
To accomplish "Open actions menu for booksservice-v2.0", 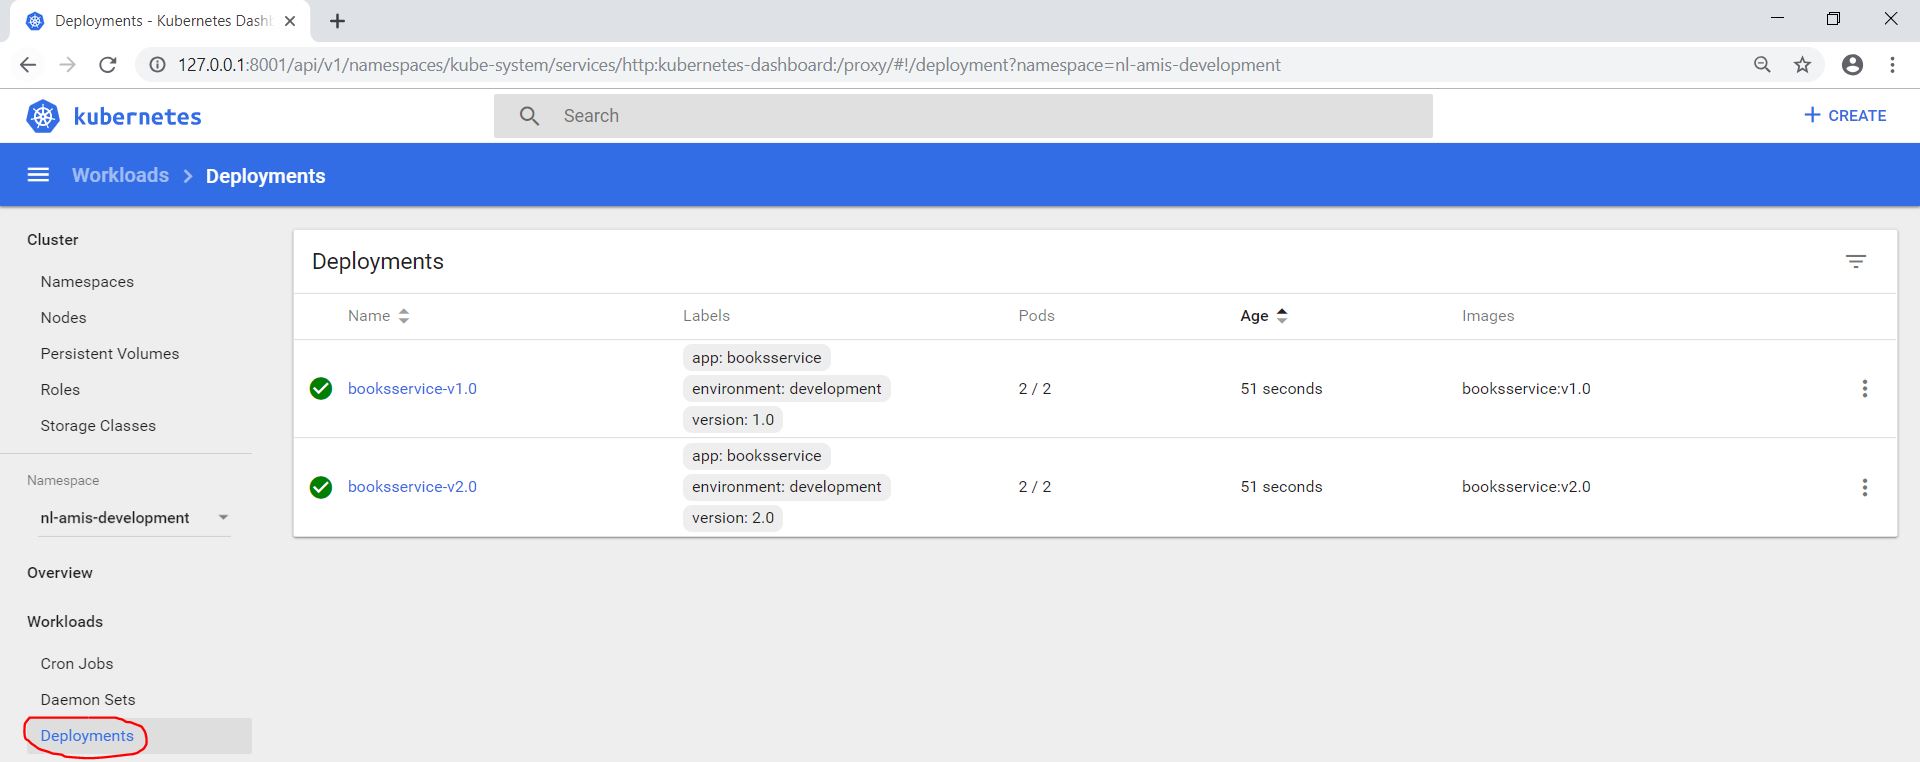I will point(1864,487).
